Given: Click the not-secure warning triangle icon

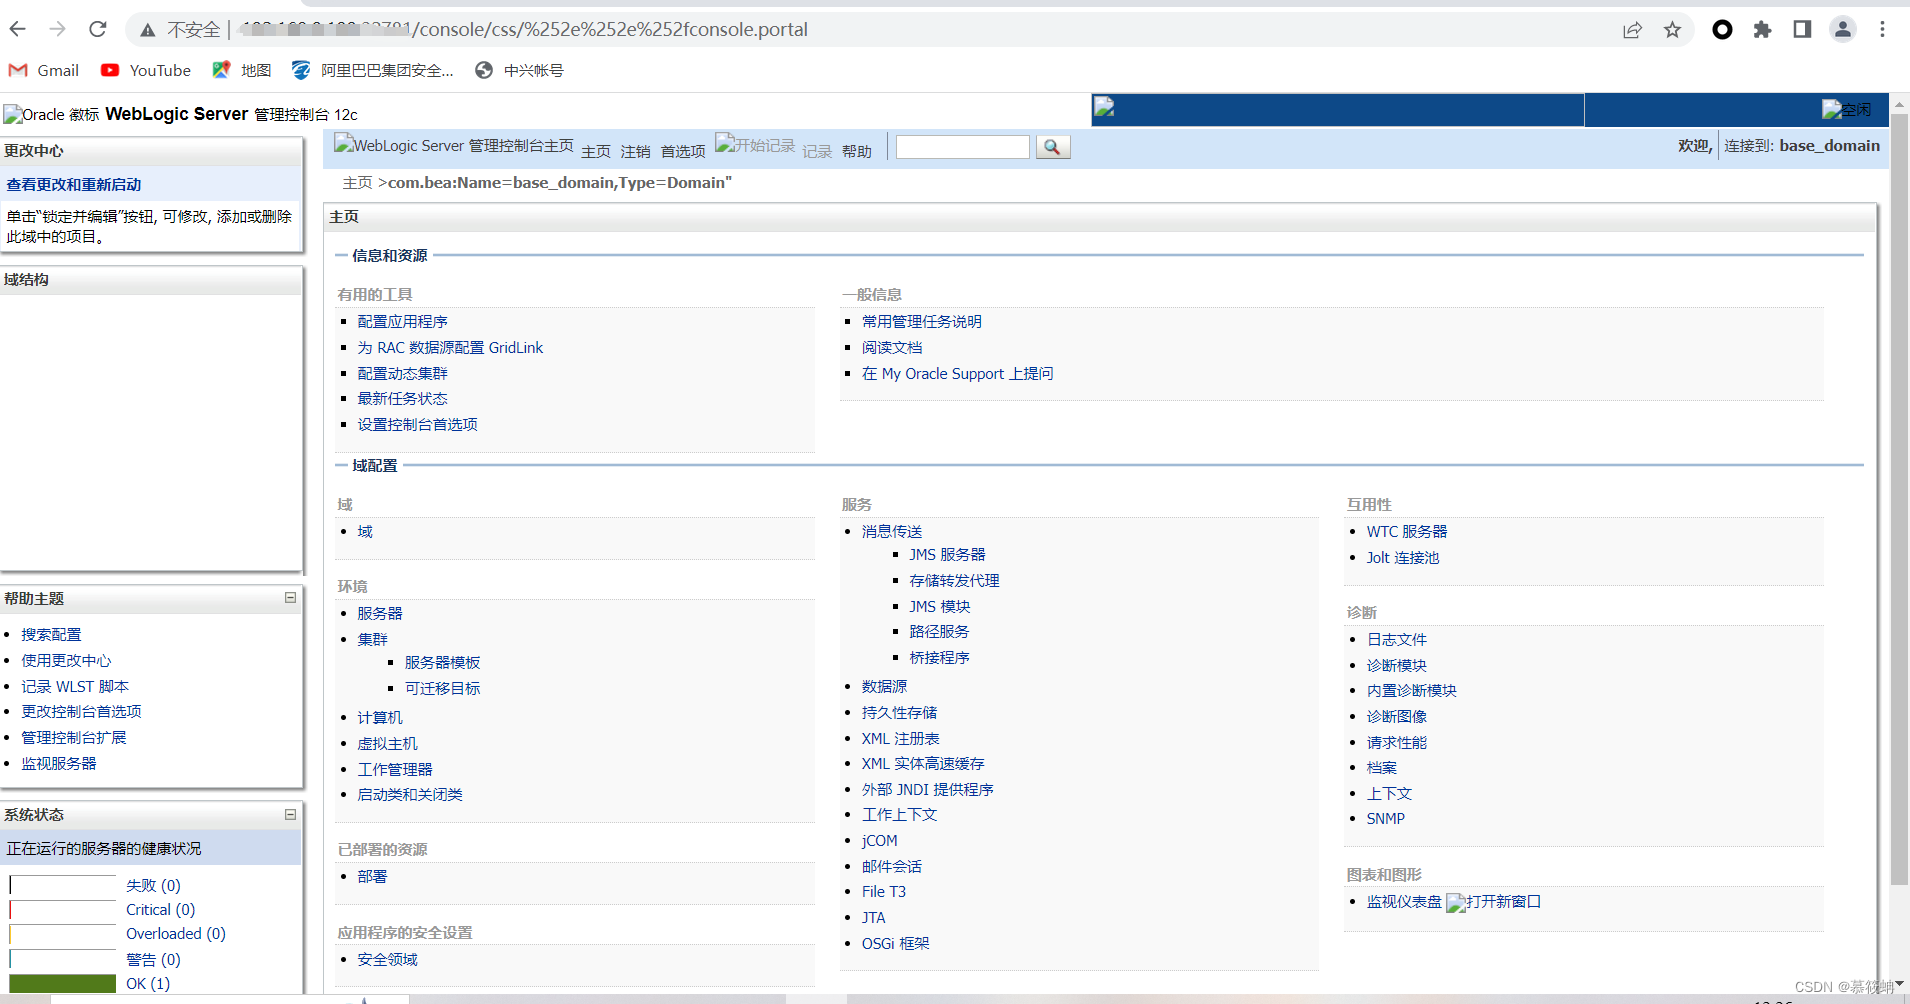Looking at the screenshot, I should pyautogui.click(x=148, y=30).
